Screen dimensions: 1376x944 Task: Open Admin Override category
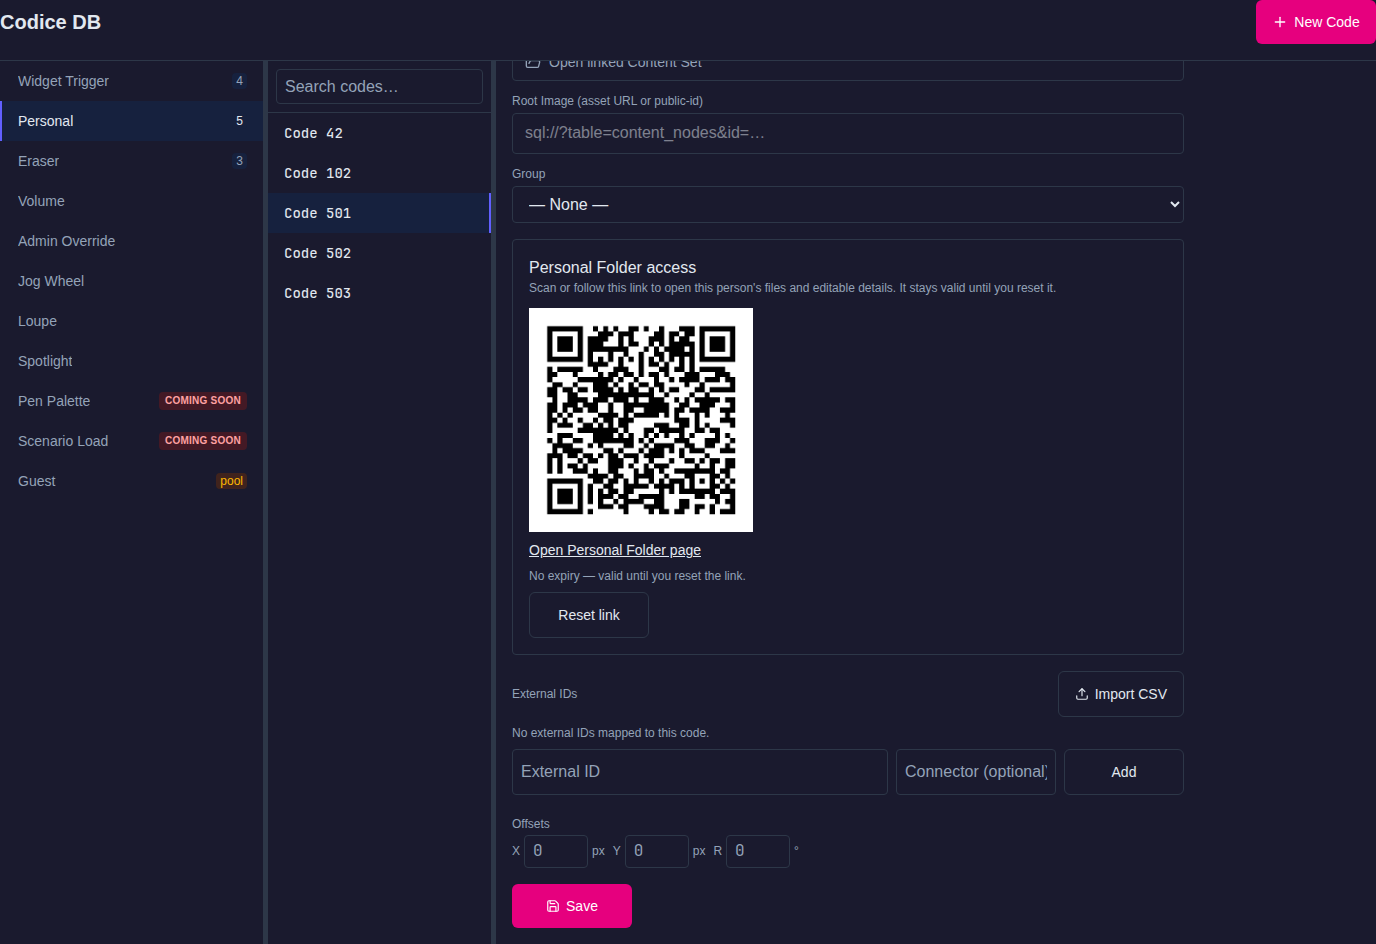click(131, 241)
